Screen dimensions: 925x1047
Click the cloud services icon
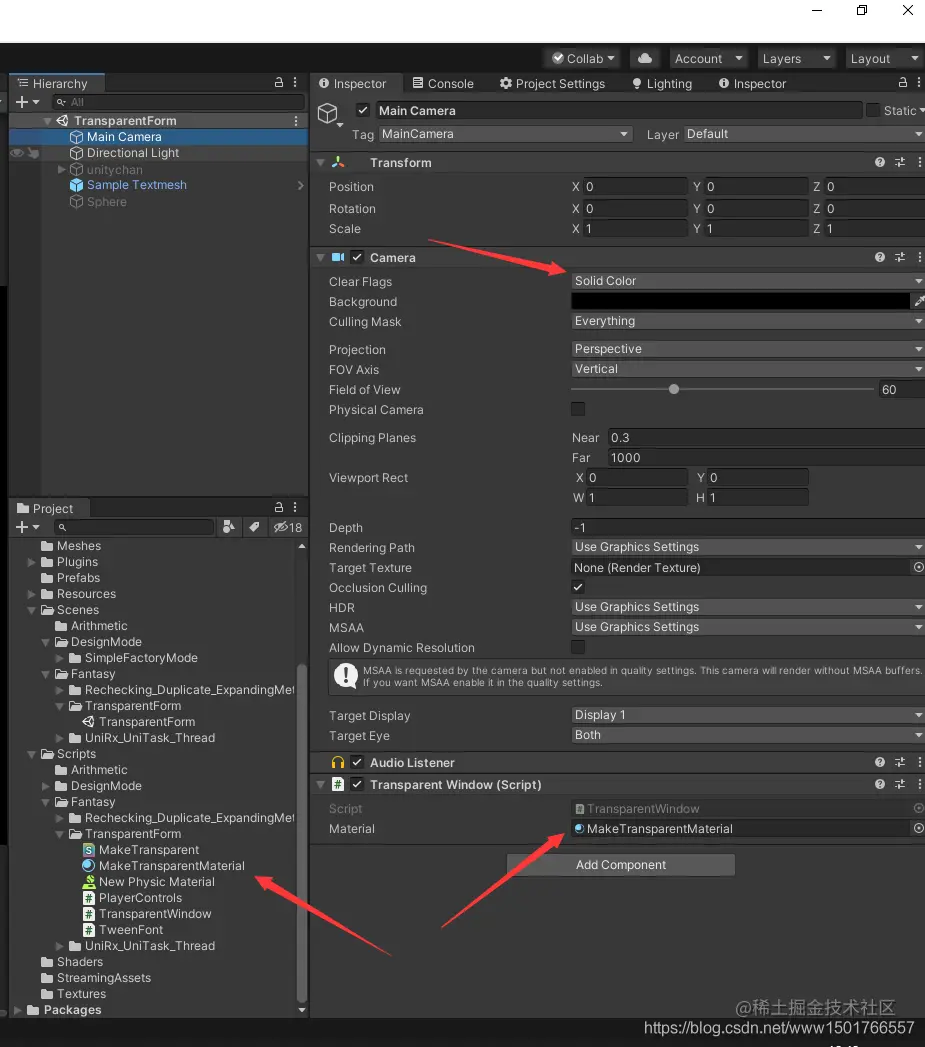tap(644, 58)
